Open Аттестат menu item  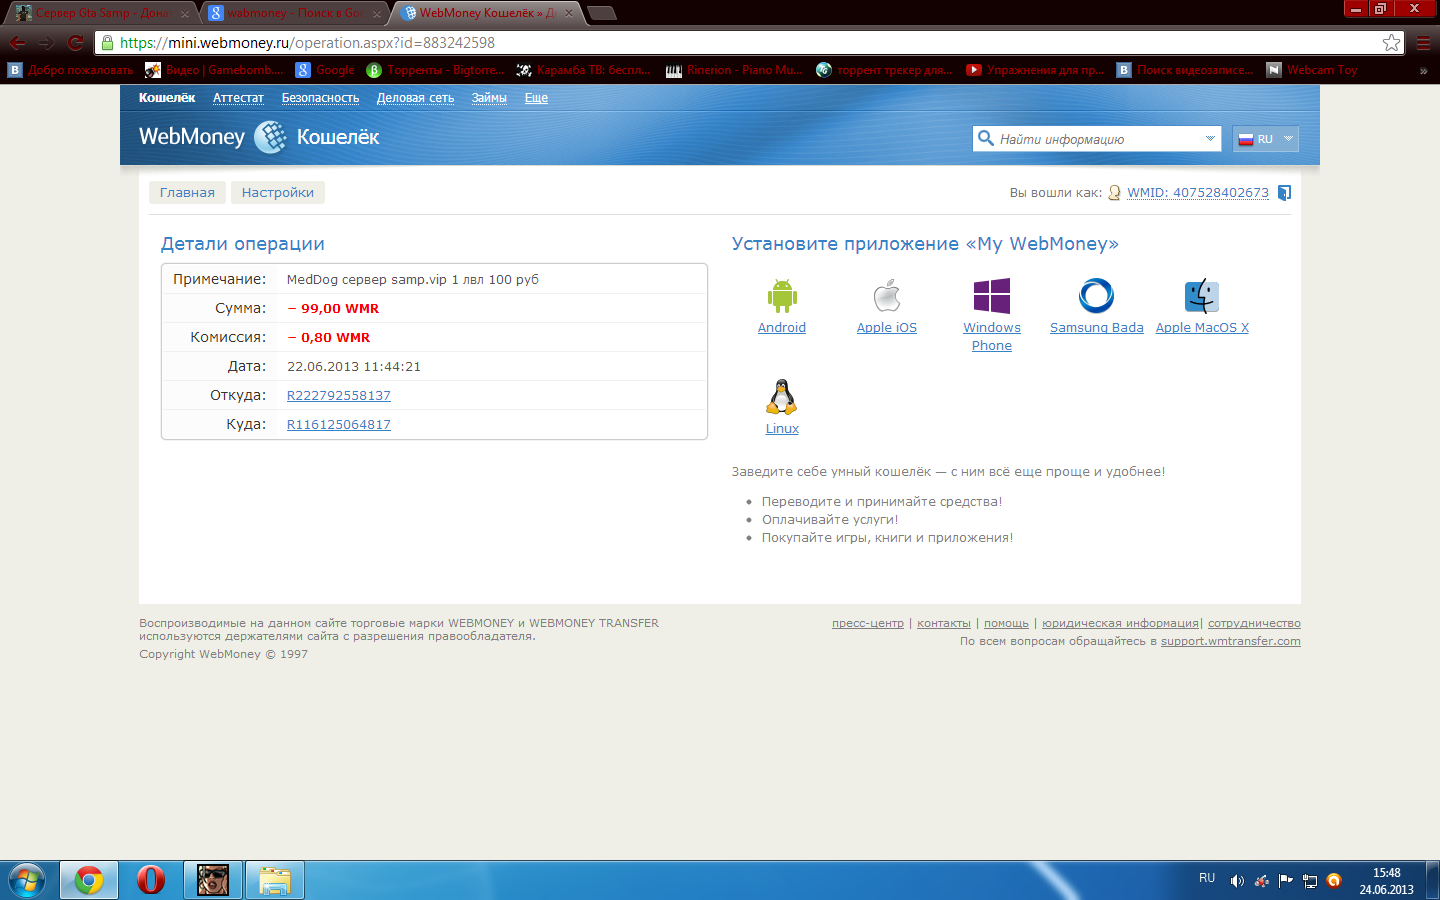click(238, 98)
